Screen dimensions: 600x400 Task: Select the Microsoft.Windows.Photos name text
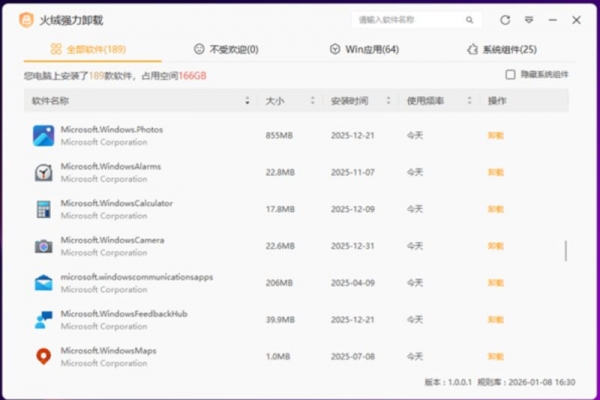(x=112, y=129)
